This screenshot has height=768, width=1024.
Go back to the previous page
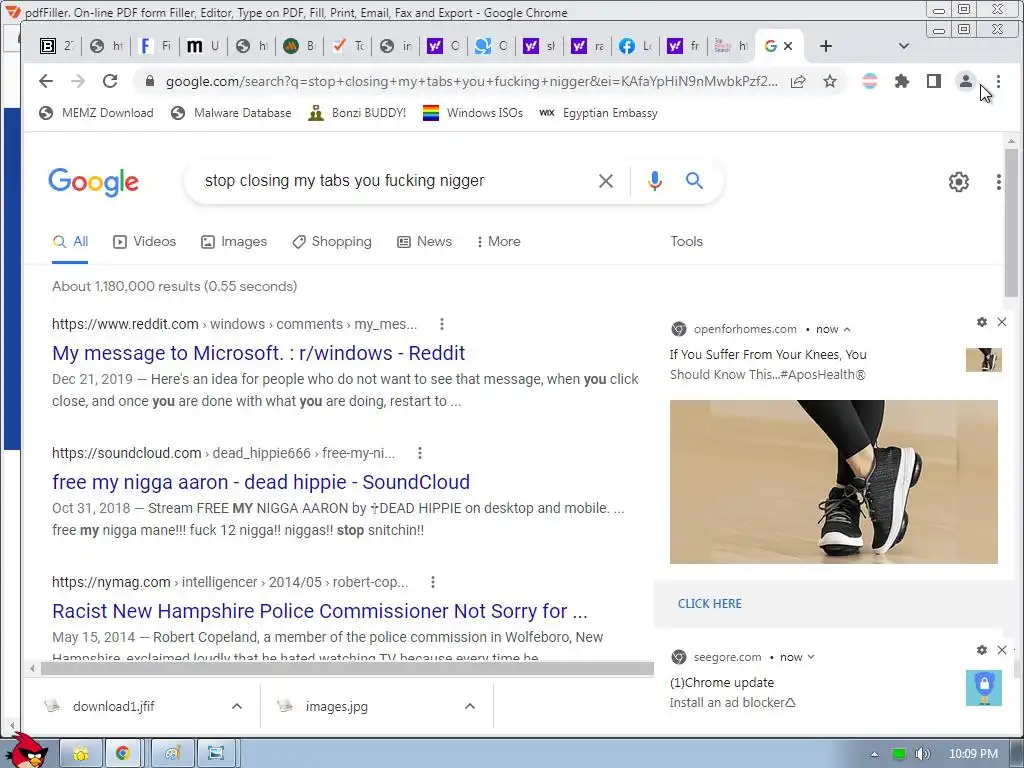tap(46, 81)
